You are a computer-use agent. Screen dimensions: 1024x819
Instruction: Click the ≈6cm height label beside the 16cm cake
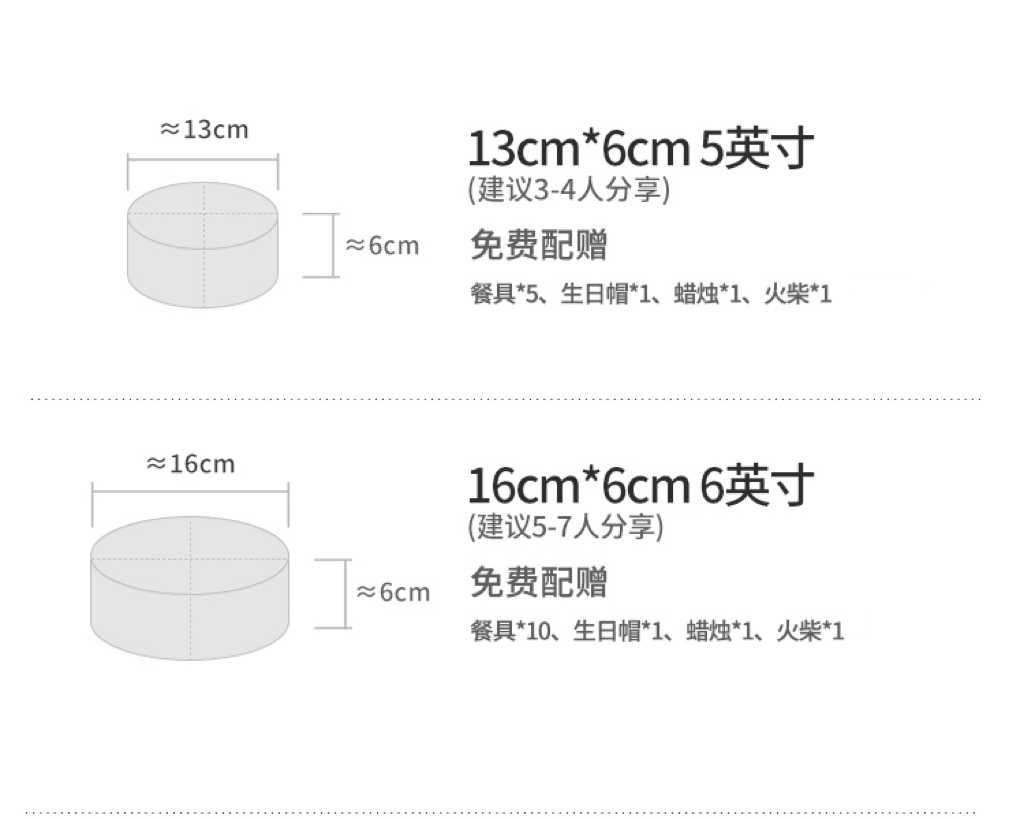pos(393,592)
